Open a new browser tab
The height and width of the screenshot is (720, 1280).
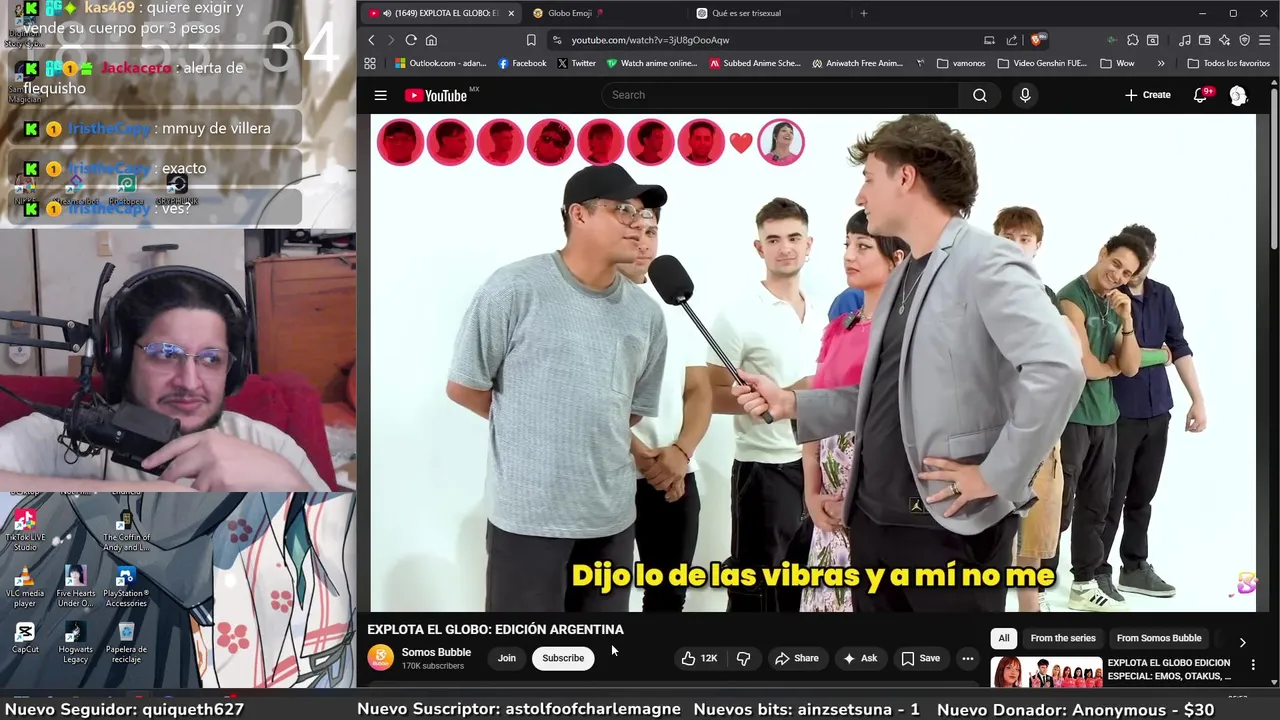tap(864, 13)
